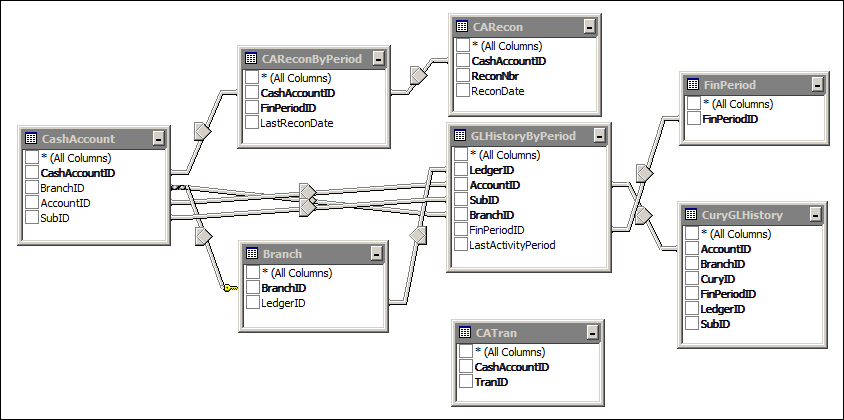The width and height of the screenshot is (844, 420).
Task: Collapse the CAReconByPeriod table window
Action: (x=377, y=59)
